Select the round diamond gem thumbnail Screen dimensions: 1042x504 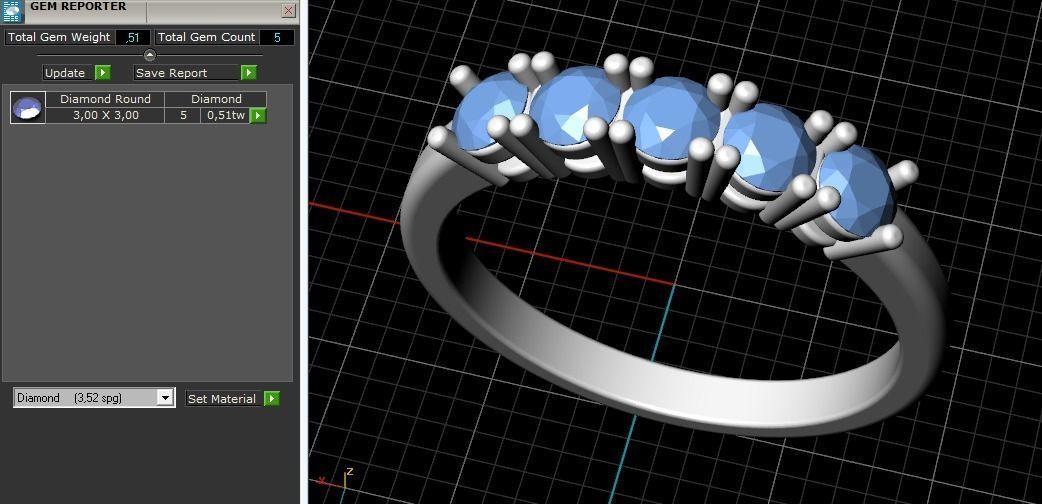click(x=28, y=108)
